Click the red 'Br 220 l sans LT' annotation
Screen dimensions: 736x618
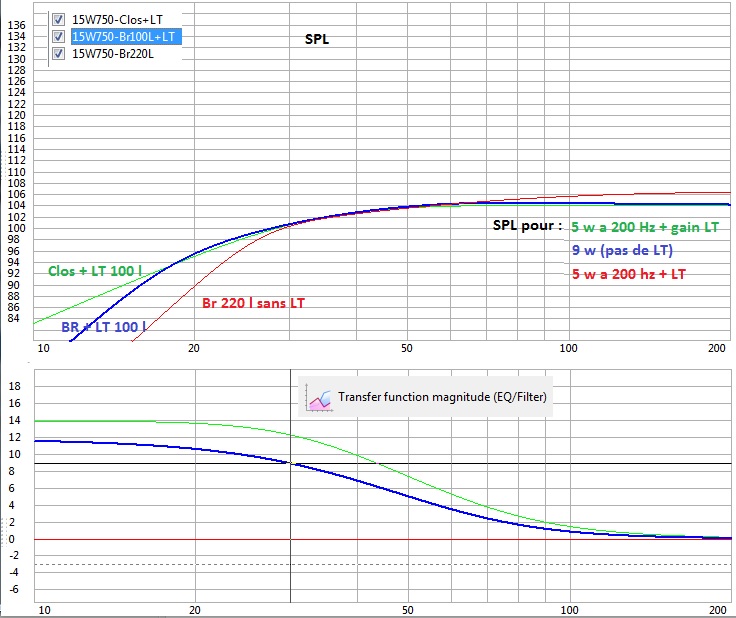253,303
